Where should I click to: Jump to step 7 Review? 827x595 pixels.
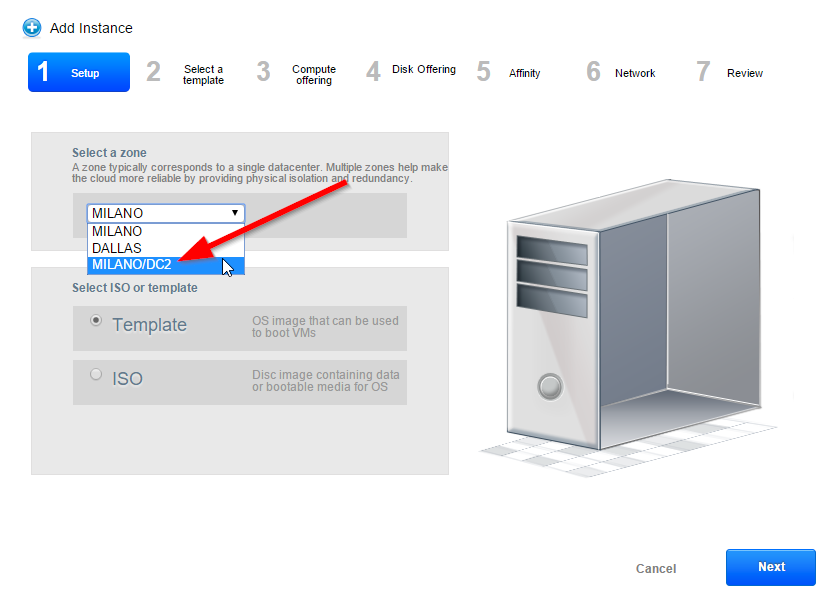(731, 73)
